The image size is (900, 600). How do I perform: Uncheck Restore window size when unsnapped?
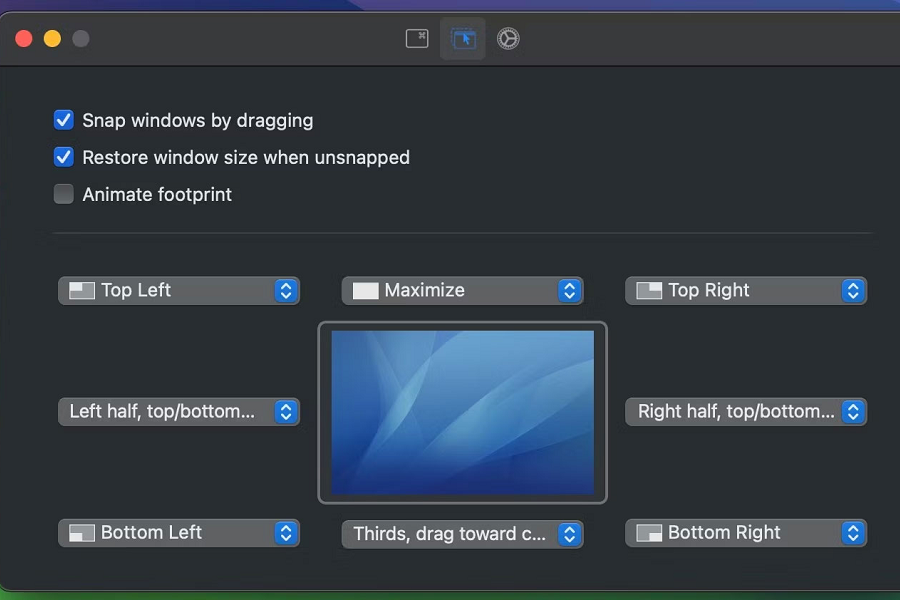point(64,158)
